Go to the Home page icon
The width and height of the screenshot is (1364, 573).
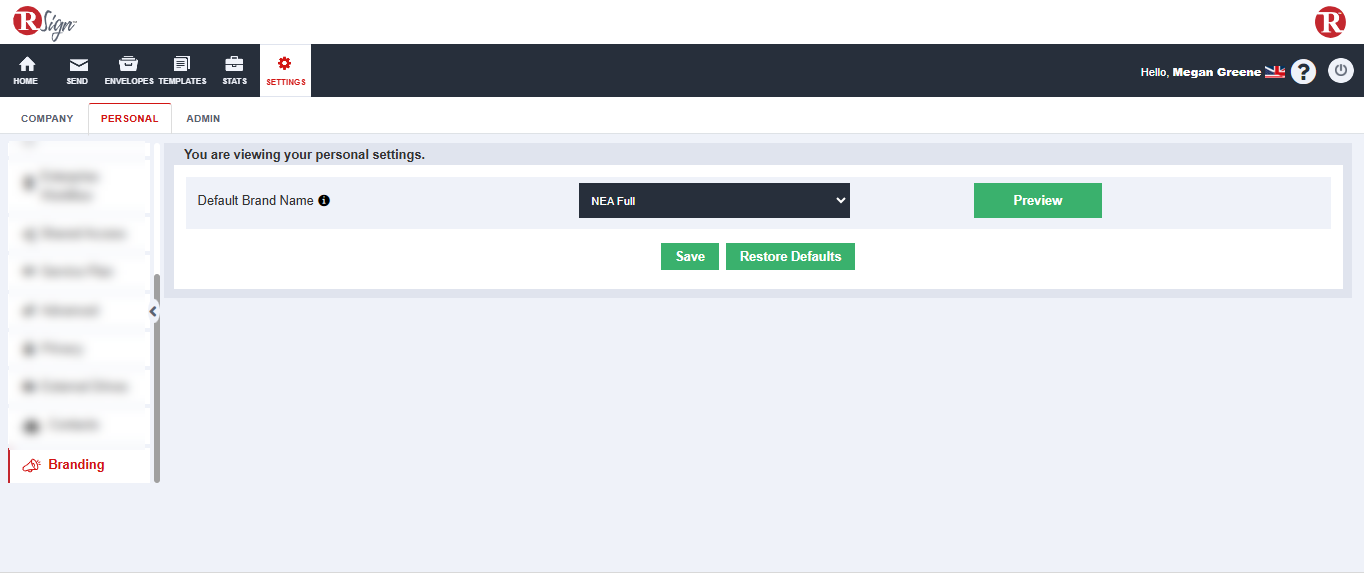(26, 65)
